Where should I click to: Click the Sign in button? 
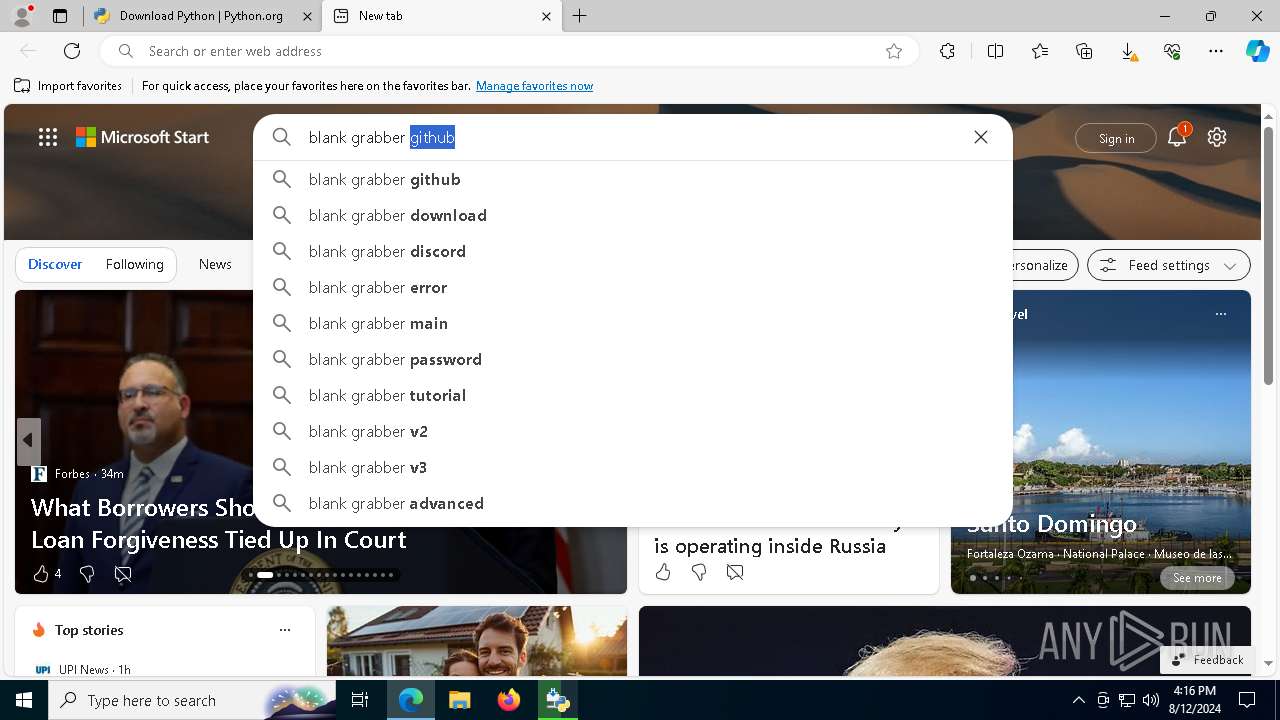[x=1116, y=138]
